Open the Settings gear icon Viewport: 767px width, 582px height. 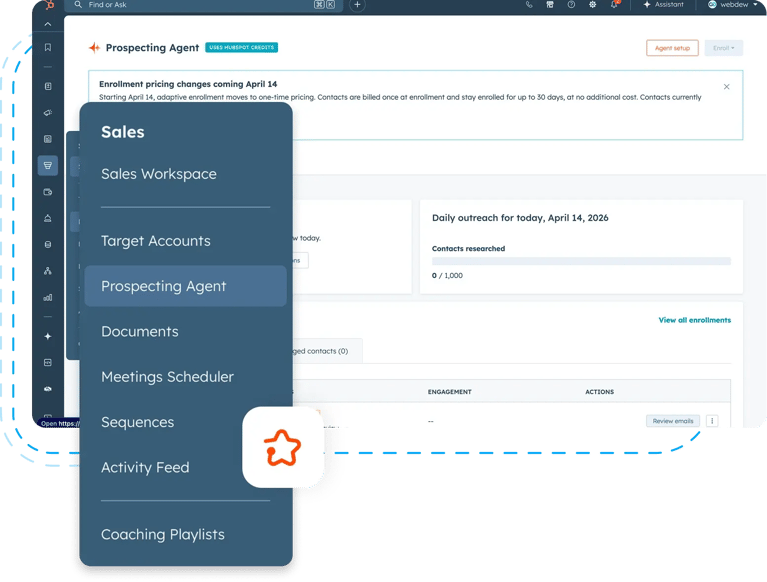(x=592, y=5)
